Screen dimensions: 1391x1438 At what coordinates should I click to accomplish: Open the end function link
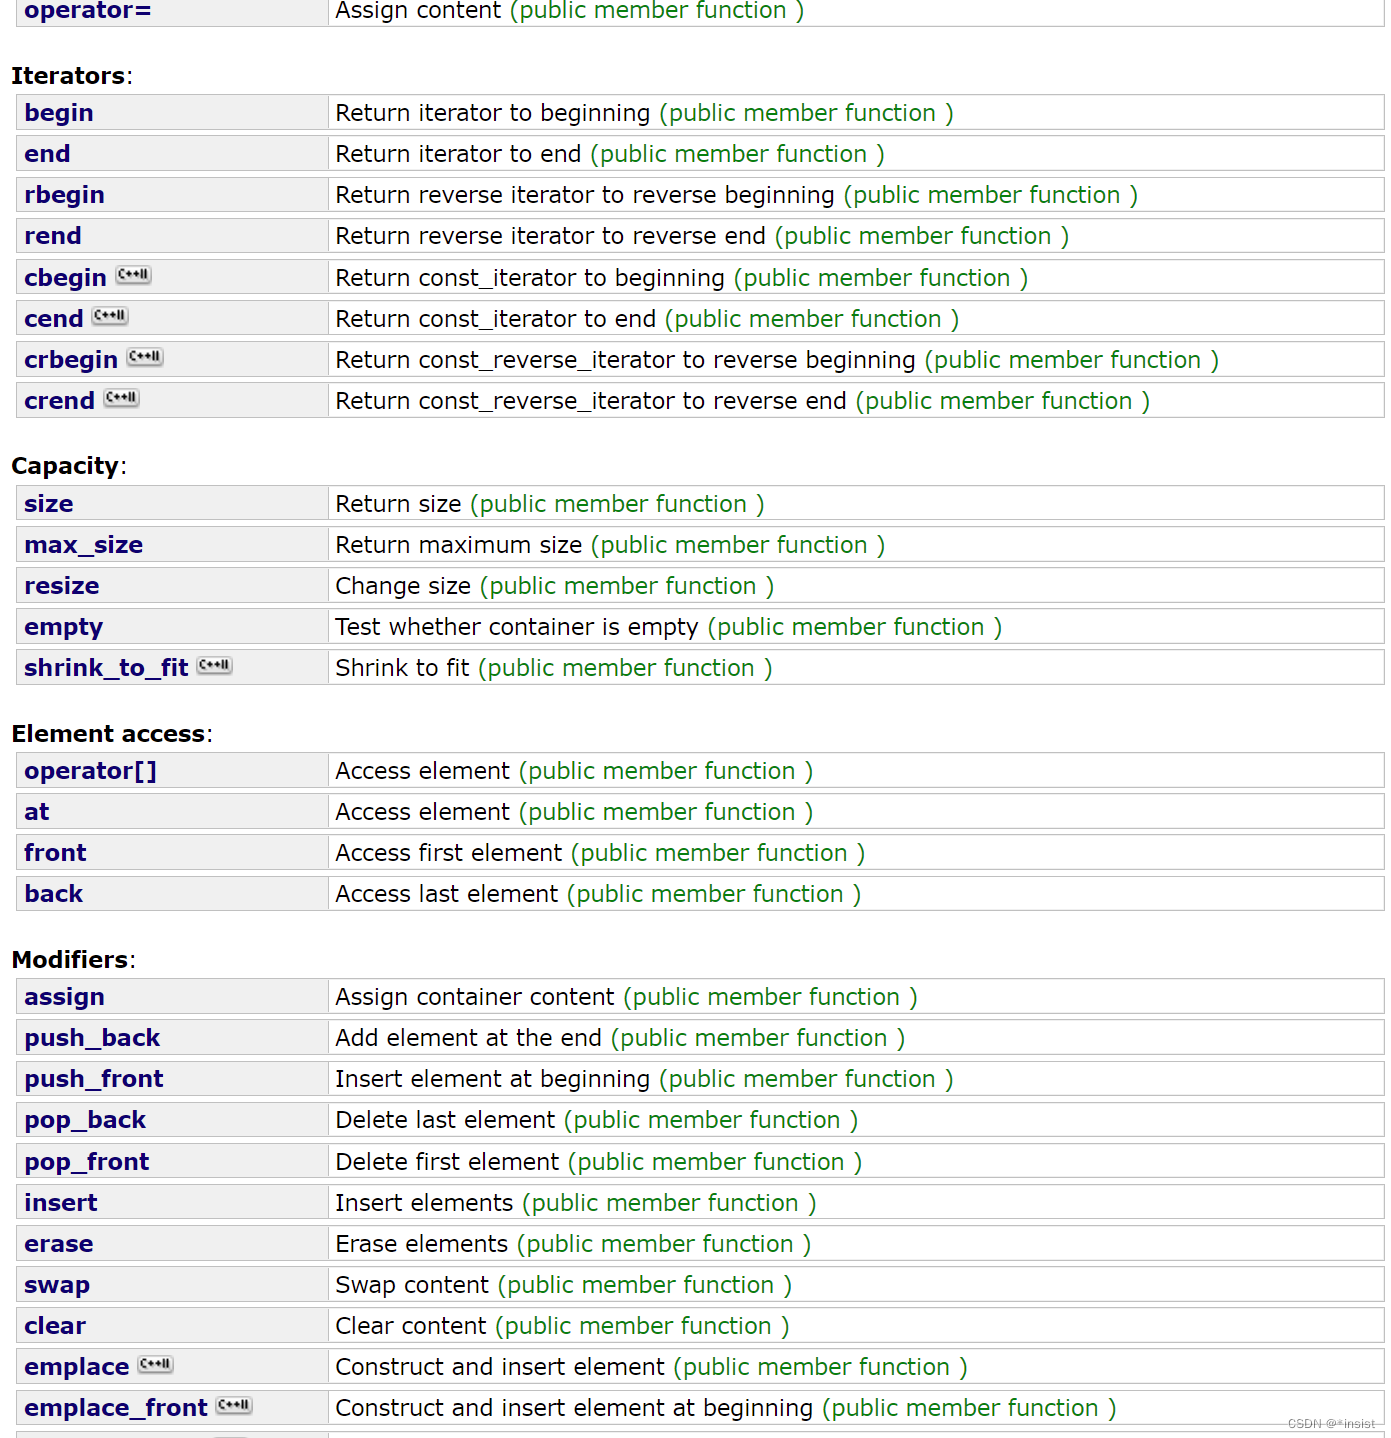coord(47,154)
